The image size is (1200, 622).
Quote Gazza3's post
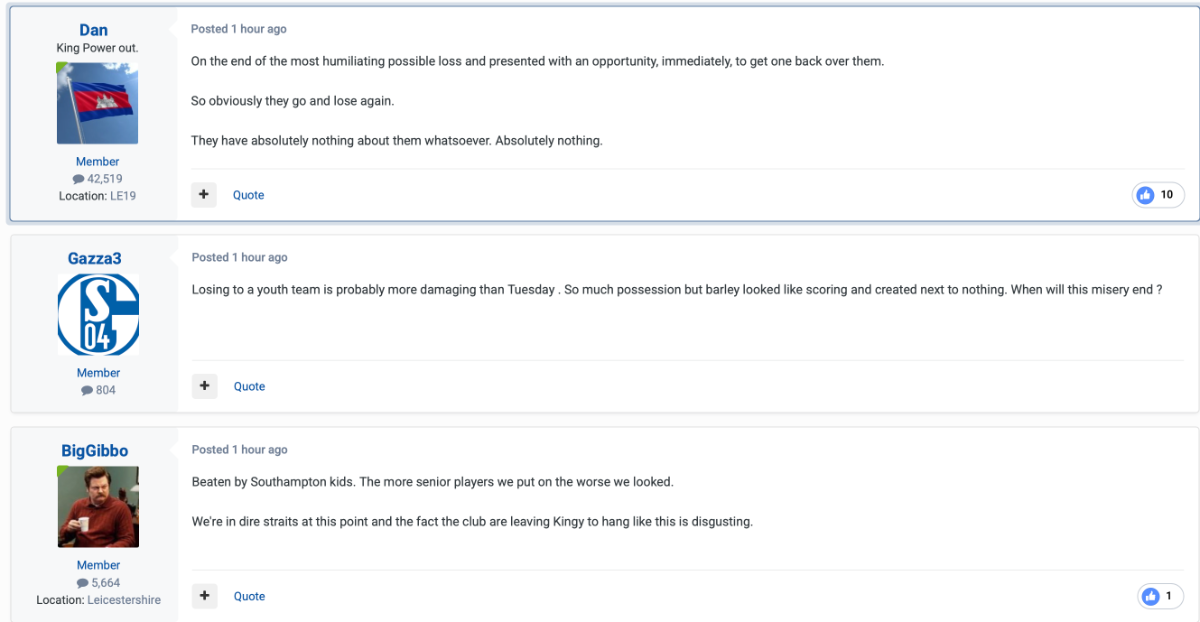coord(250,386)
